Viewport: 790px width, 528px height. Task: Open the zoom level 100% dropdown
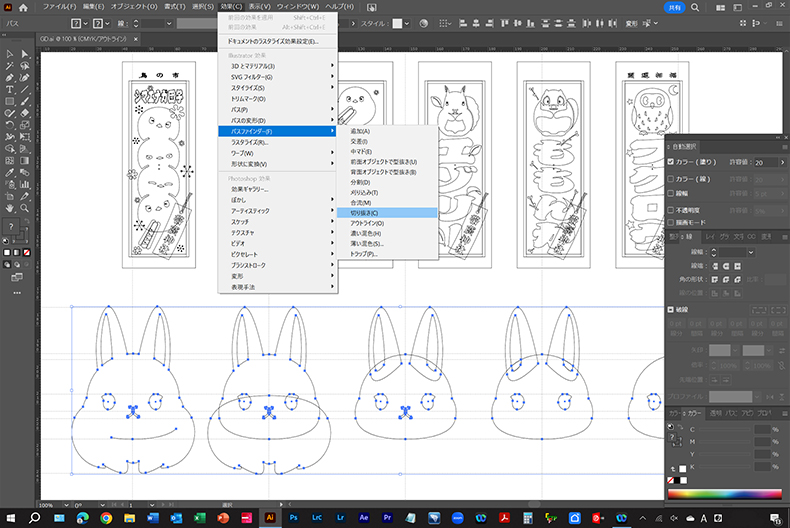pyautogui.click(x=66, y=505)
